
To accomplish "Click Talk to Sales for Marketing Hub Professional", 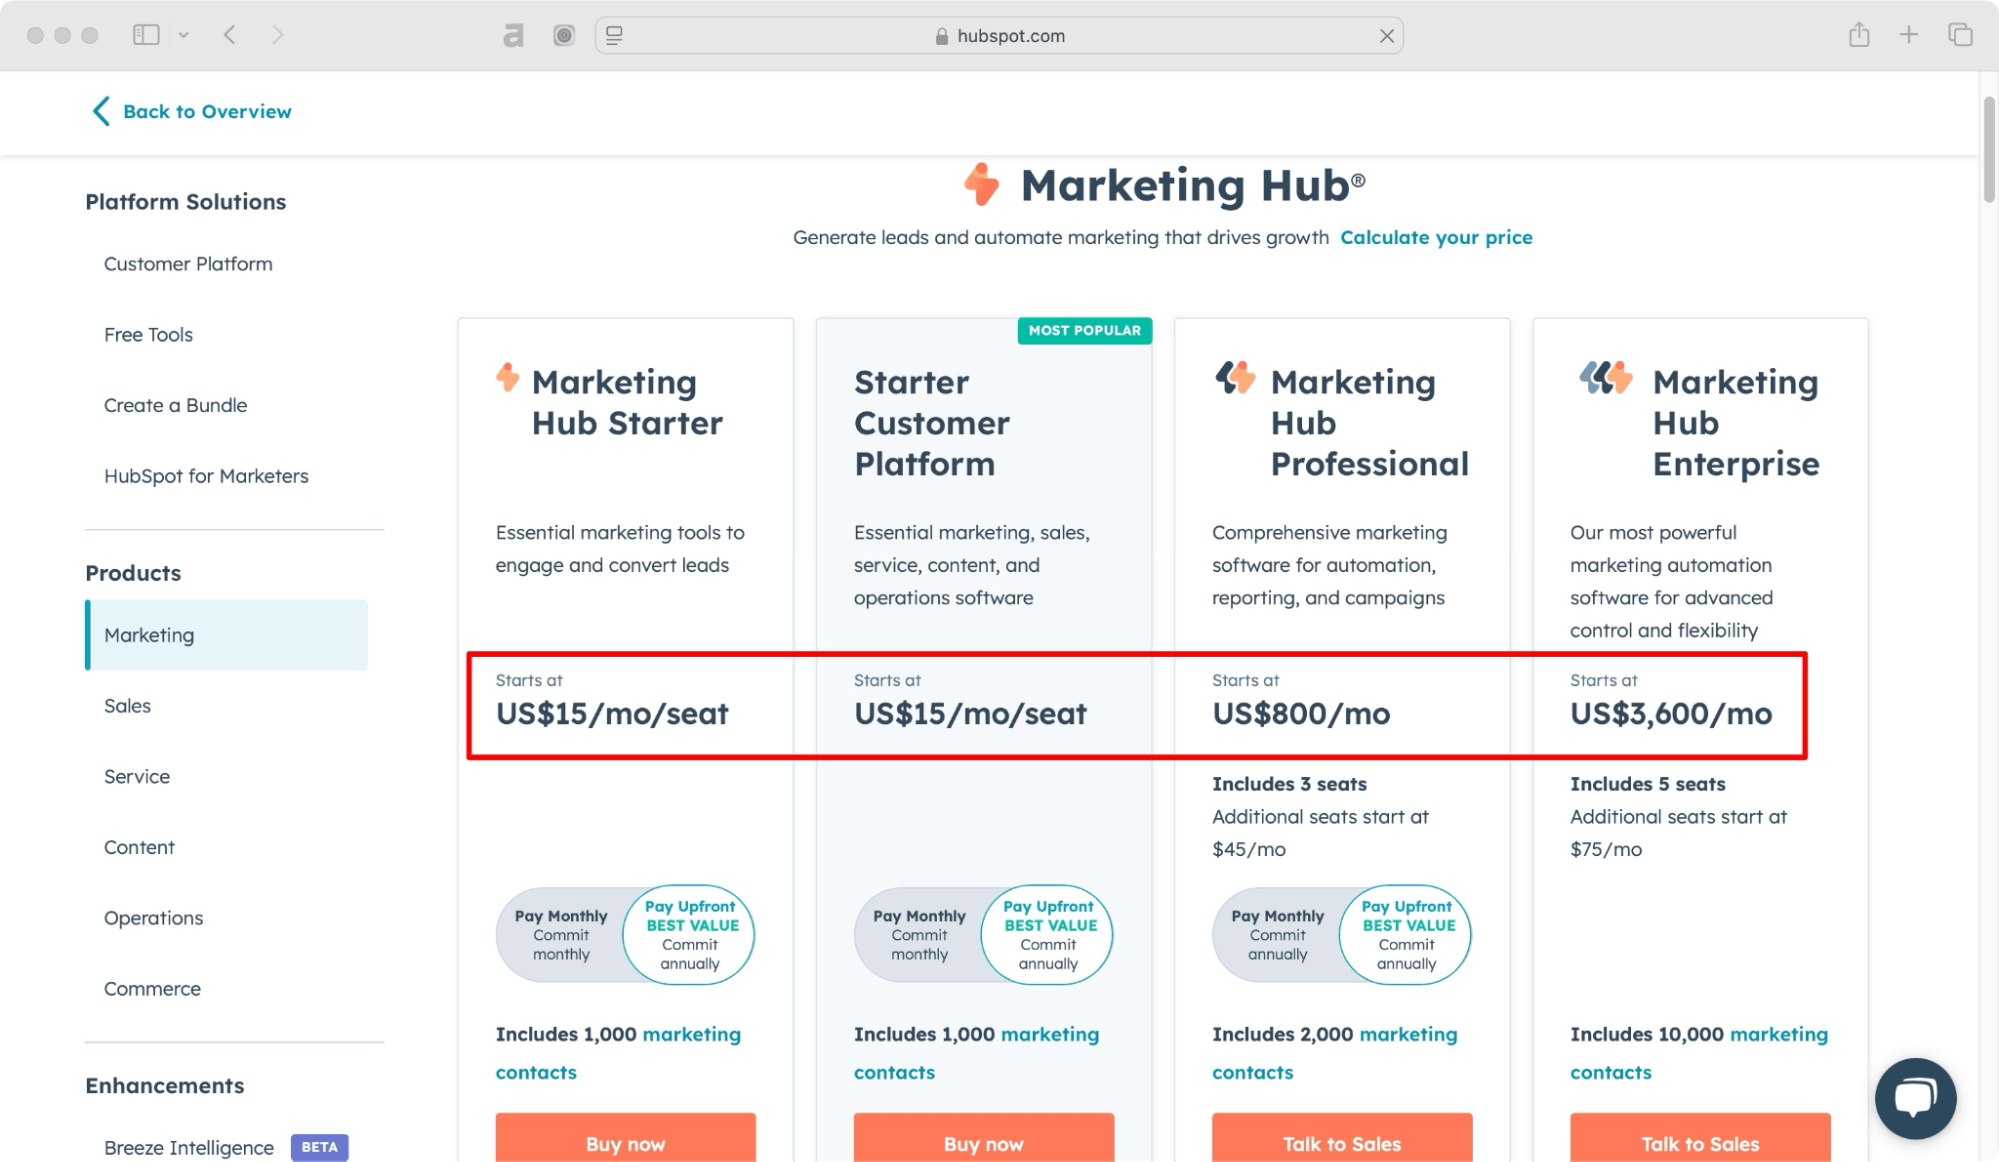I will [1342, 1140].
